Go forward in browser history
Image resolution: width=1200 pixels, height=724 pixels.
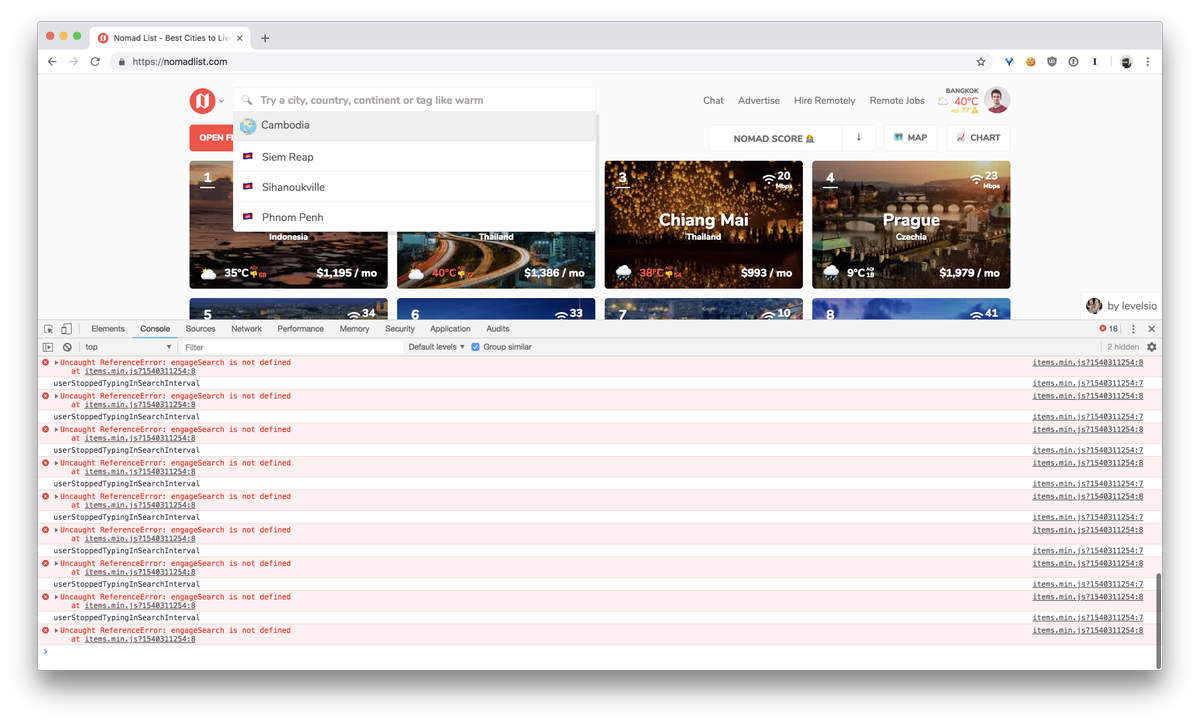74,61
